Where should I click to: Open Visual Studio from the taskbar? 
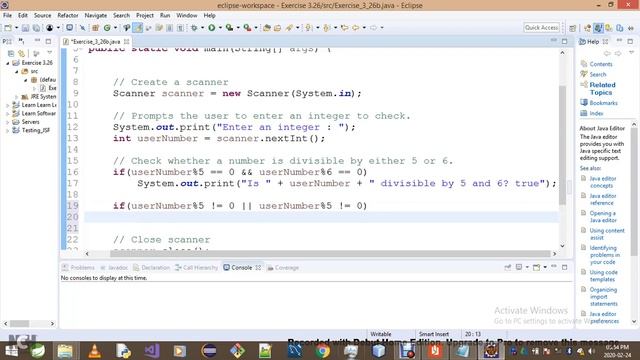[x=151, y=351]
